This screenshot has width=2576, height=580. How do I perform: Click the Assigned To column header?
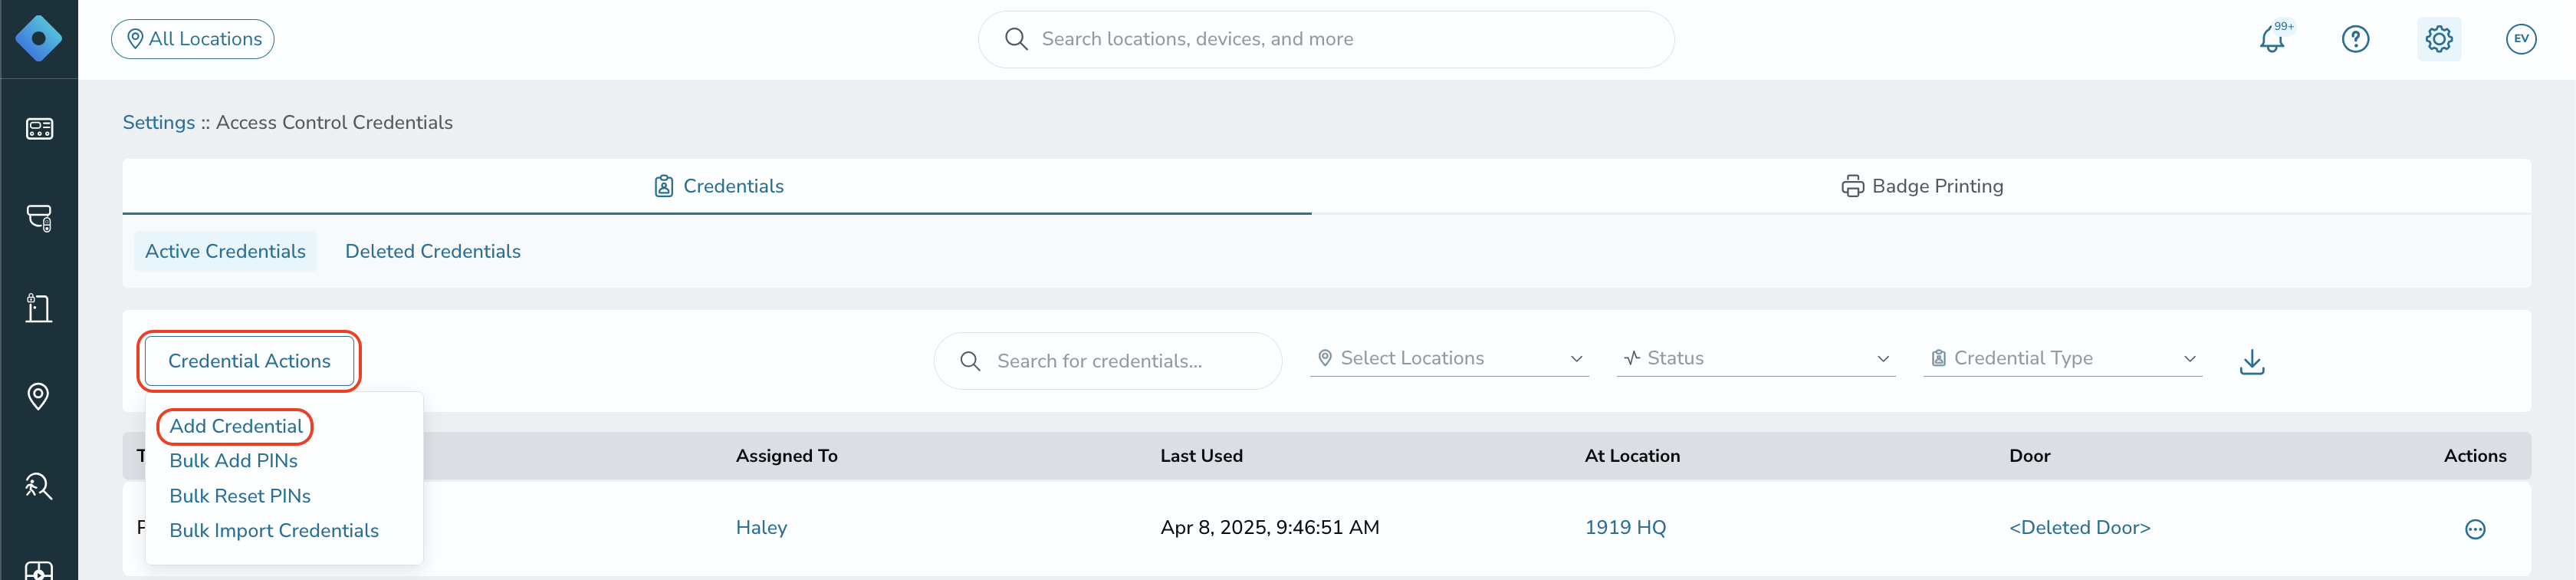pos(787,456)
